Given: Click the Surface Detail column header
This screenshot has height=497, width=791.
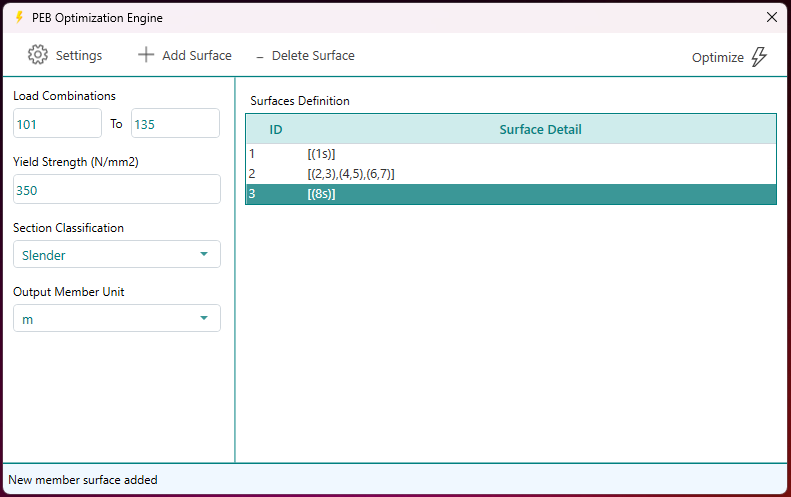Looking at the screenshot, I should pos(540,129).
